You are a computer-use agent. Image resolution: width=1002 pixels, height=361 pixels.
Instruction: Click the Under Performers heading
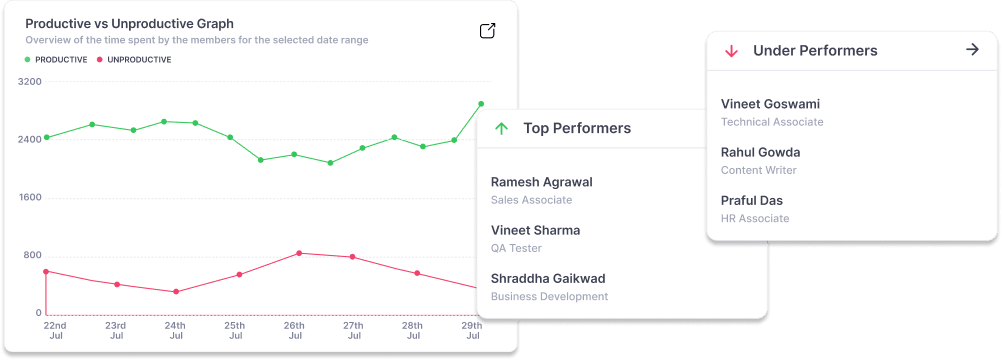tap(815, 50)
